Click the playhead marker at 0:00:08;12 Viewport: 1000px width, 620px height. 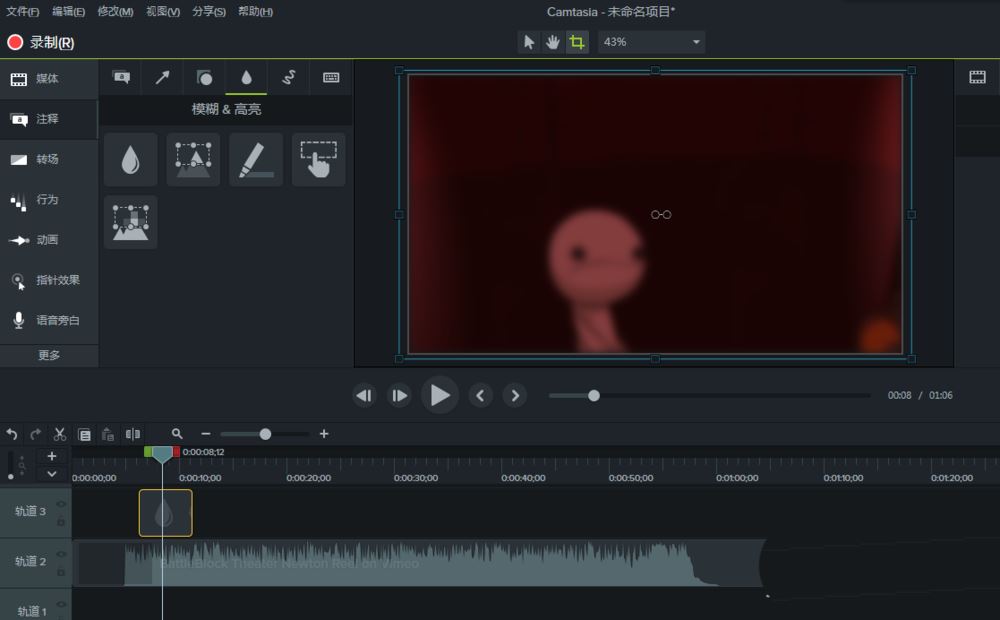pos(162,454)
